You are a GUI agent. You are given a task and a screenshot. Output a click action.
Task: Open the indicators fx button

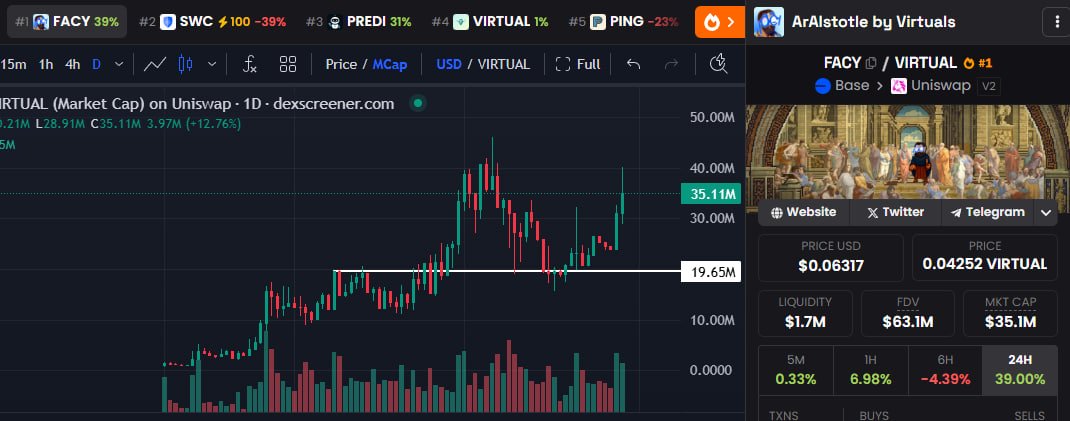(x=250, y=64)
